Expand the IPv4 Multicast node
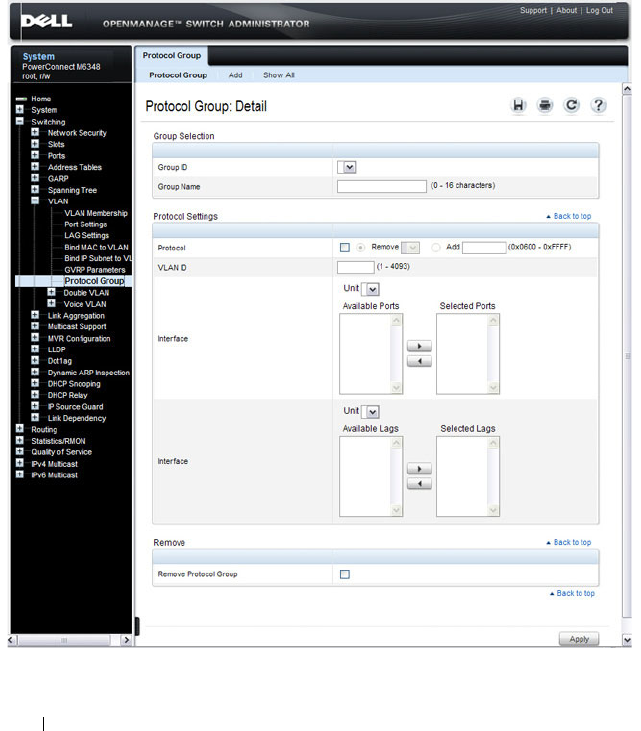Screen dimensions: 641x731 coord(20,463)
